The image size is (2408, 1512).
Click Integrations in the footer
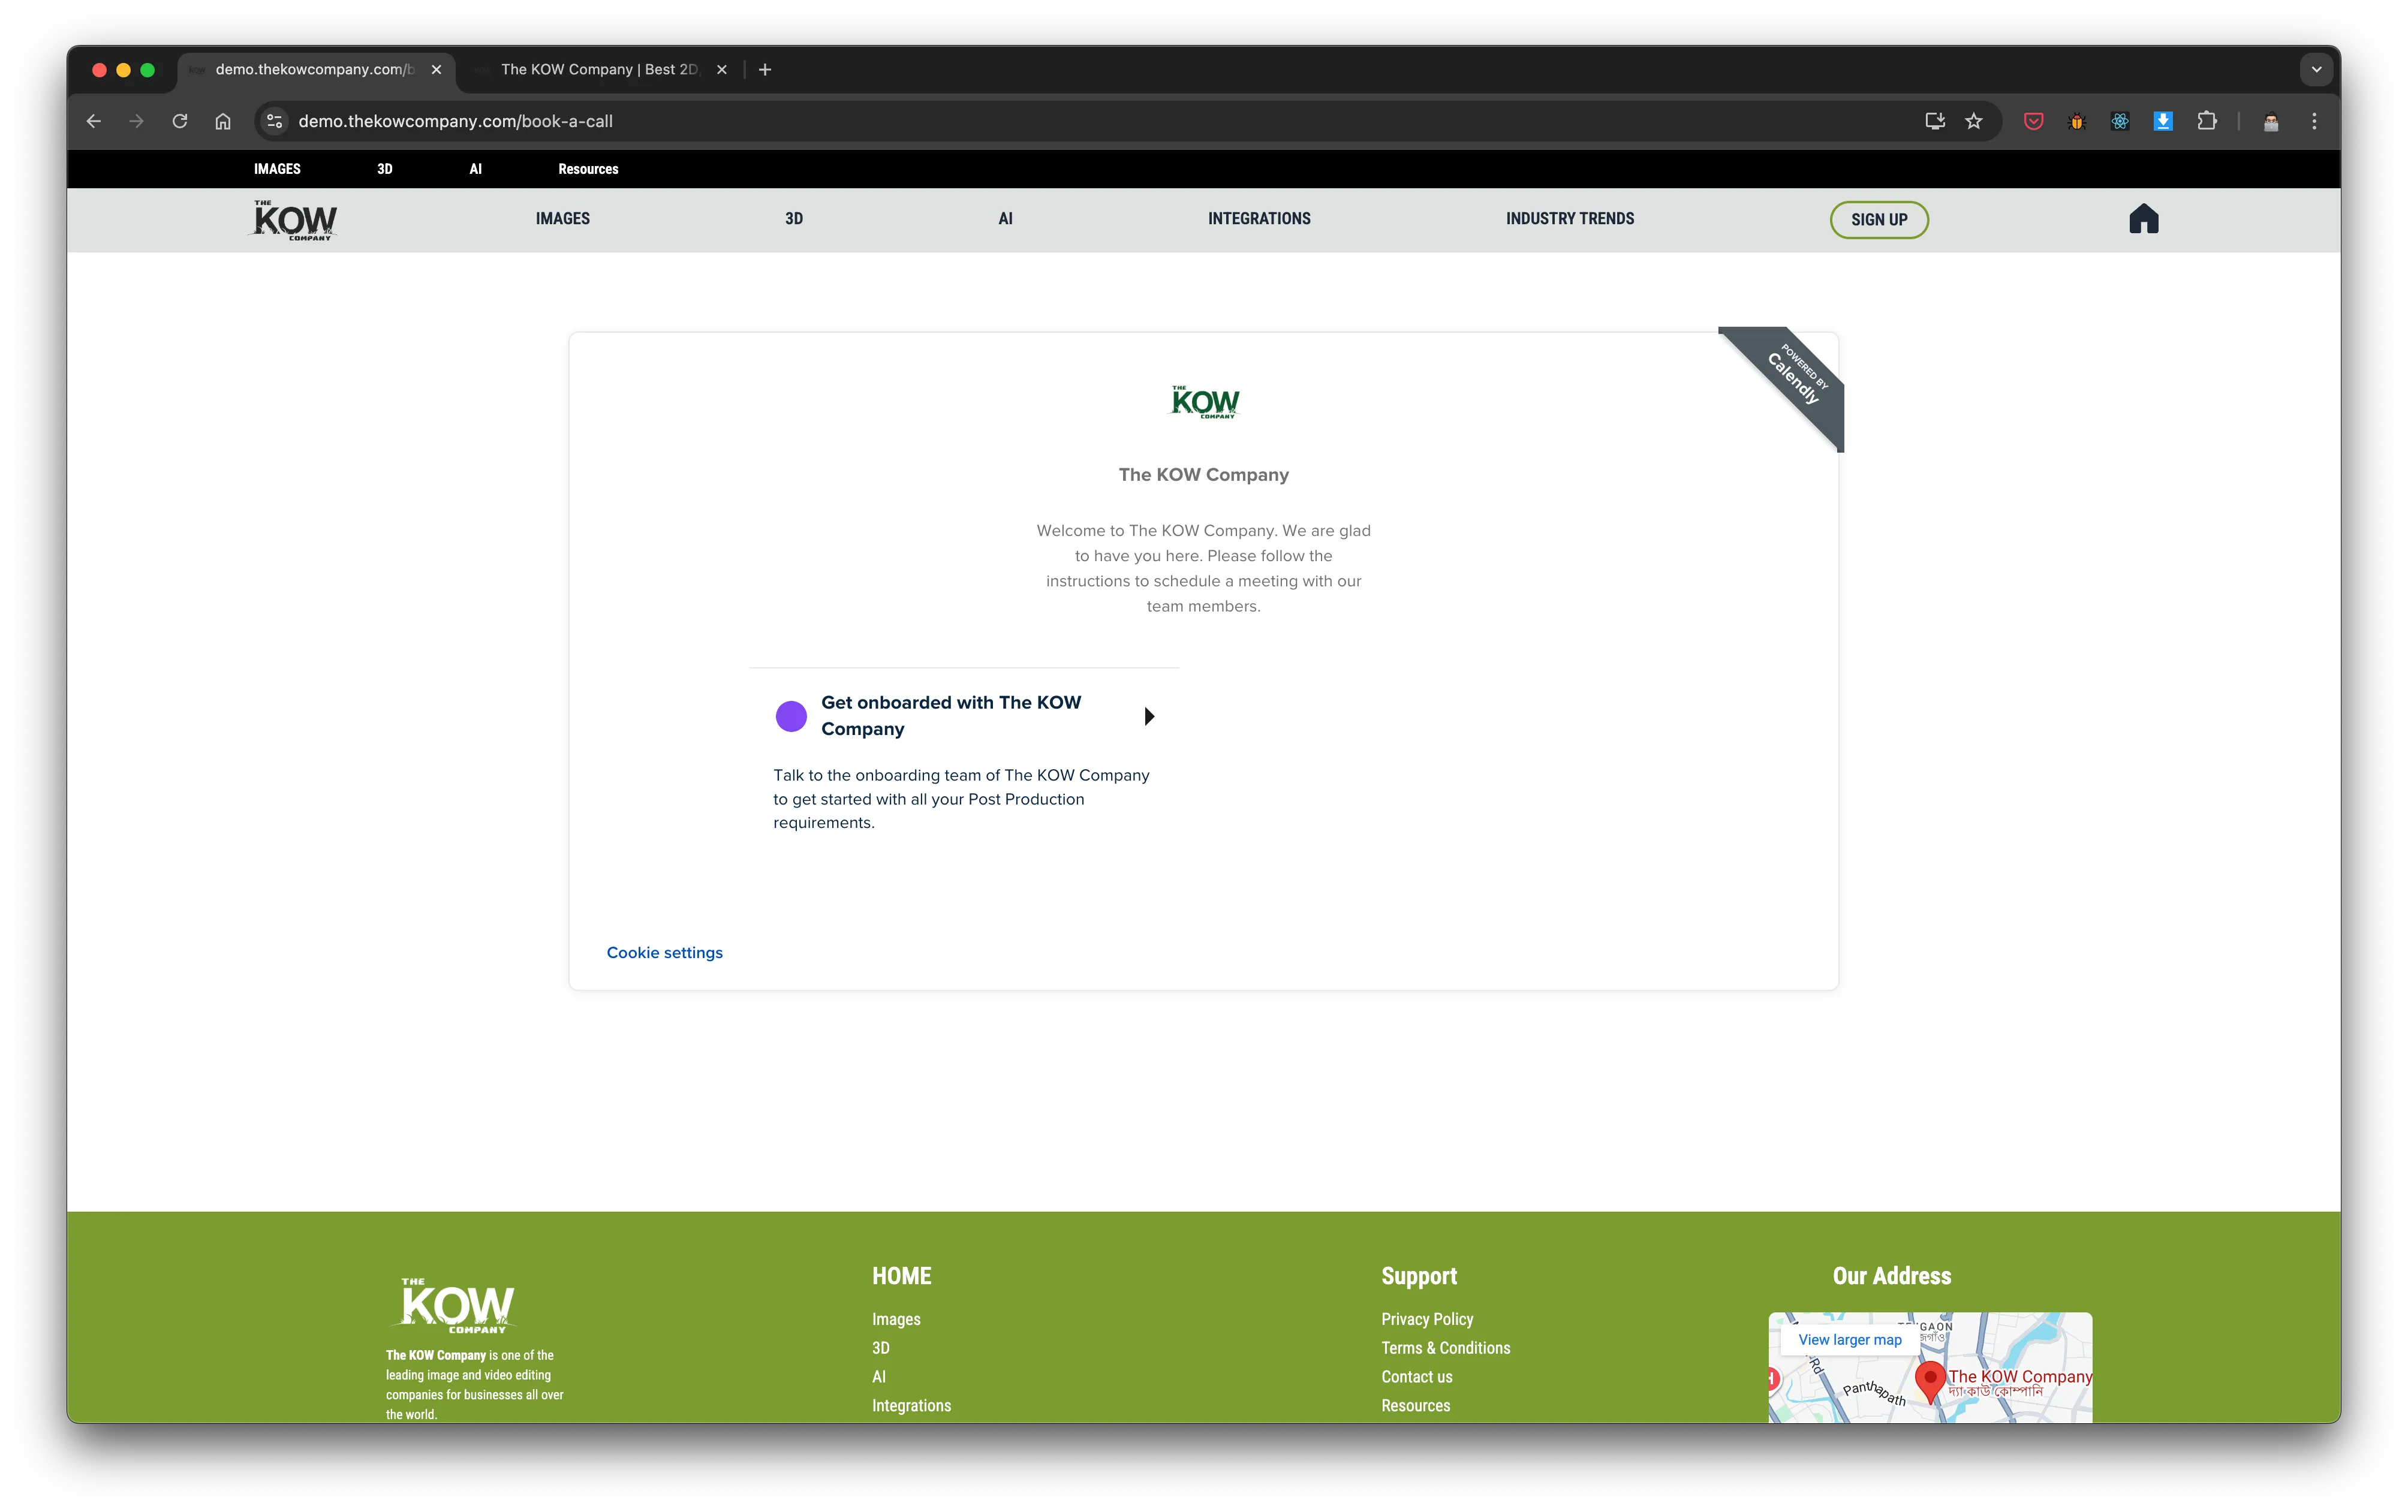point(911,1405)
